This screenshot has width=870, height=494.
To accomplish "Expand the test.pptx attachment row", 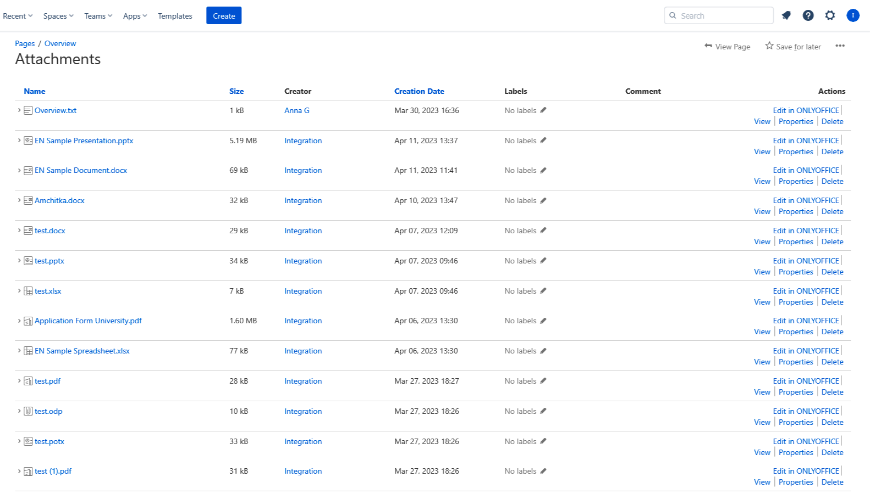I will 18,261.
